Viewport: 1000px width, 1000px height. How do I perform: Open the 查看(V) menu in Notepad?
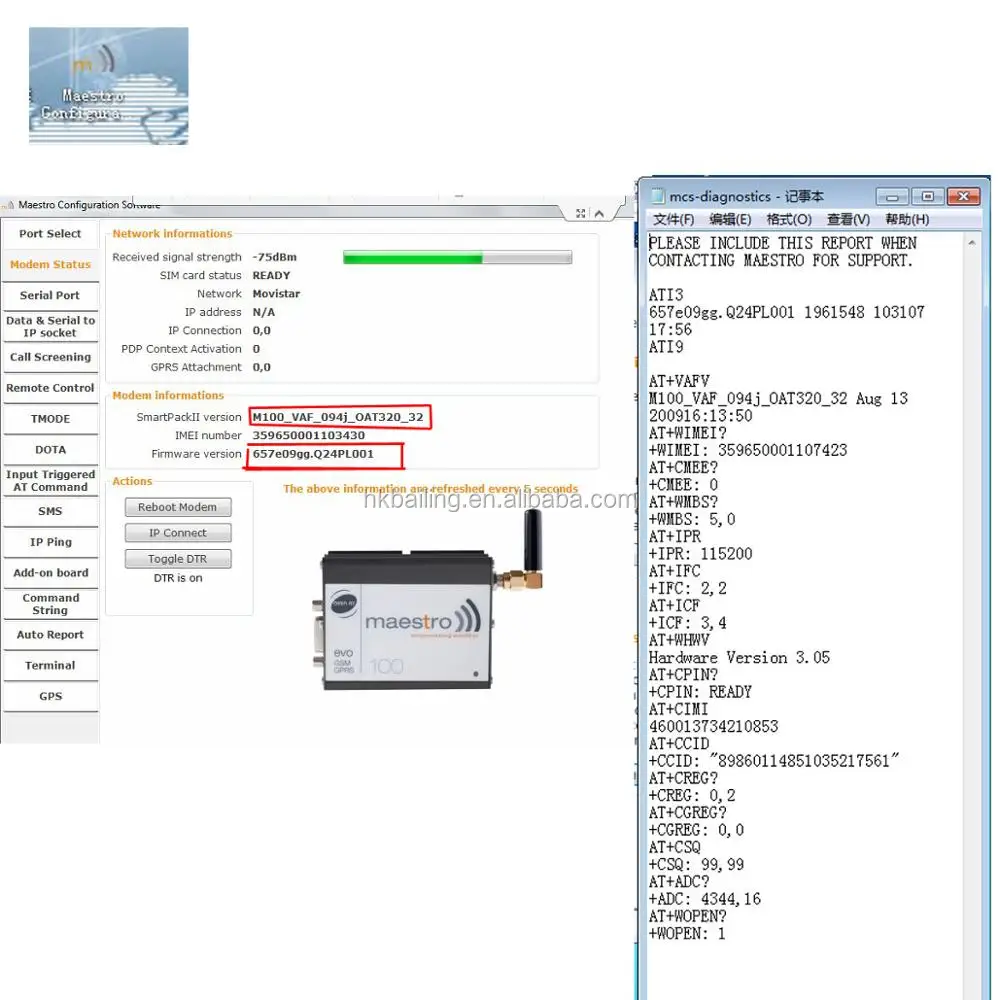pos(848,220)
